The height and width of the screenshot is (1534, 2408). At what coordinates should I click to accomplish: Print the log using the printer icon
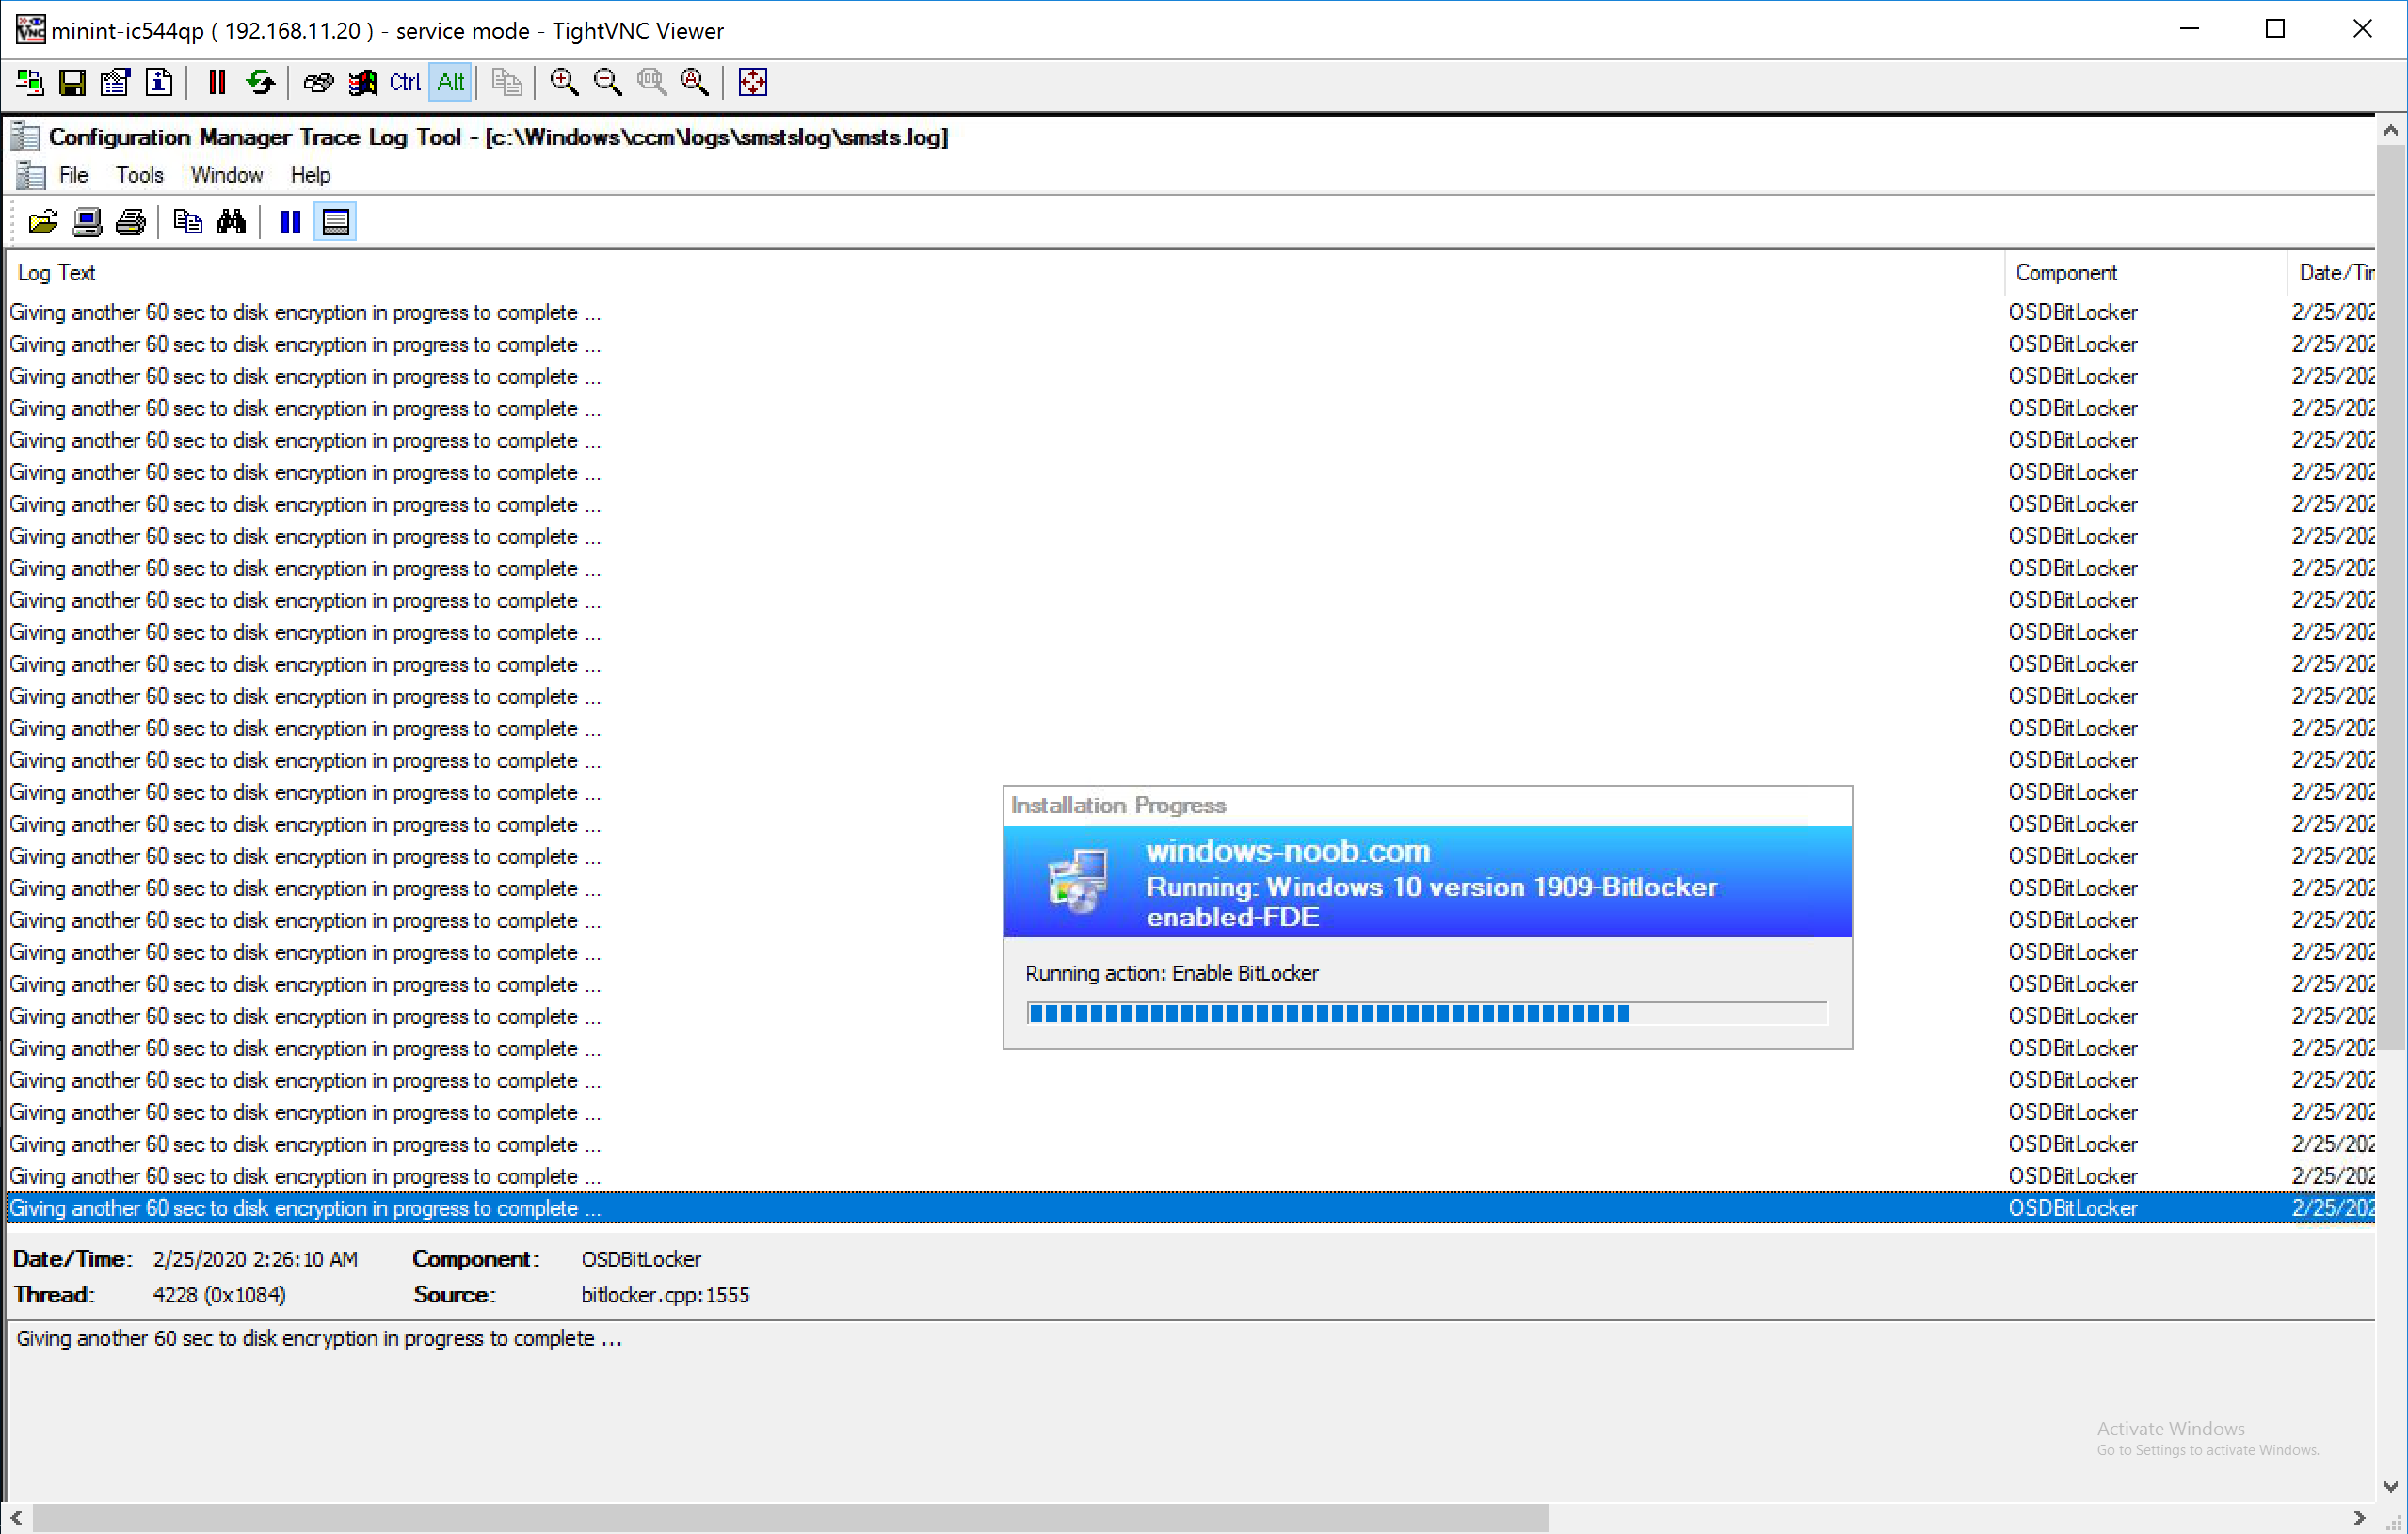point(130,222)
